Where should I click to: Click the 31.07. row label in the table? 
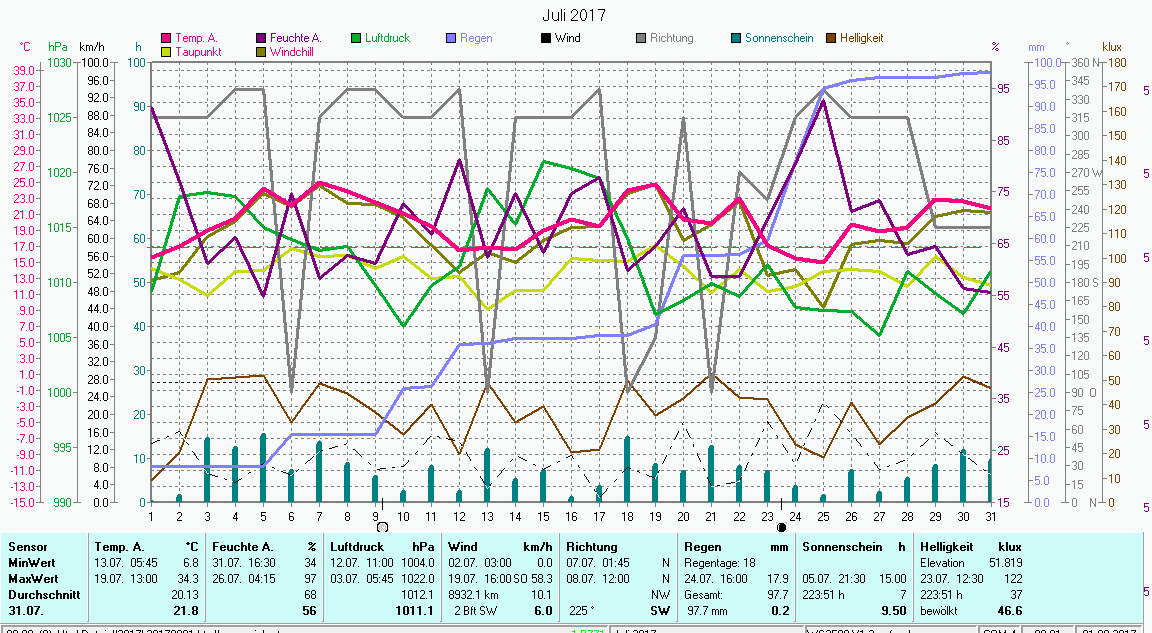(25, 610)
